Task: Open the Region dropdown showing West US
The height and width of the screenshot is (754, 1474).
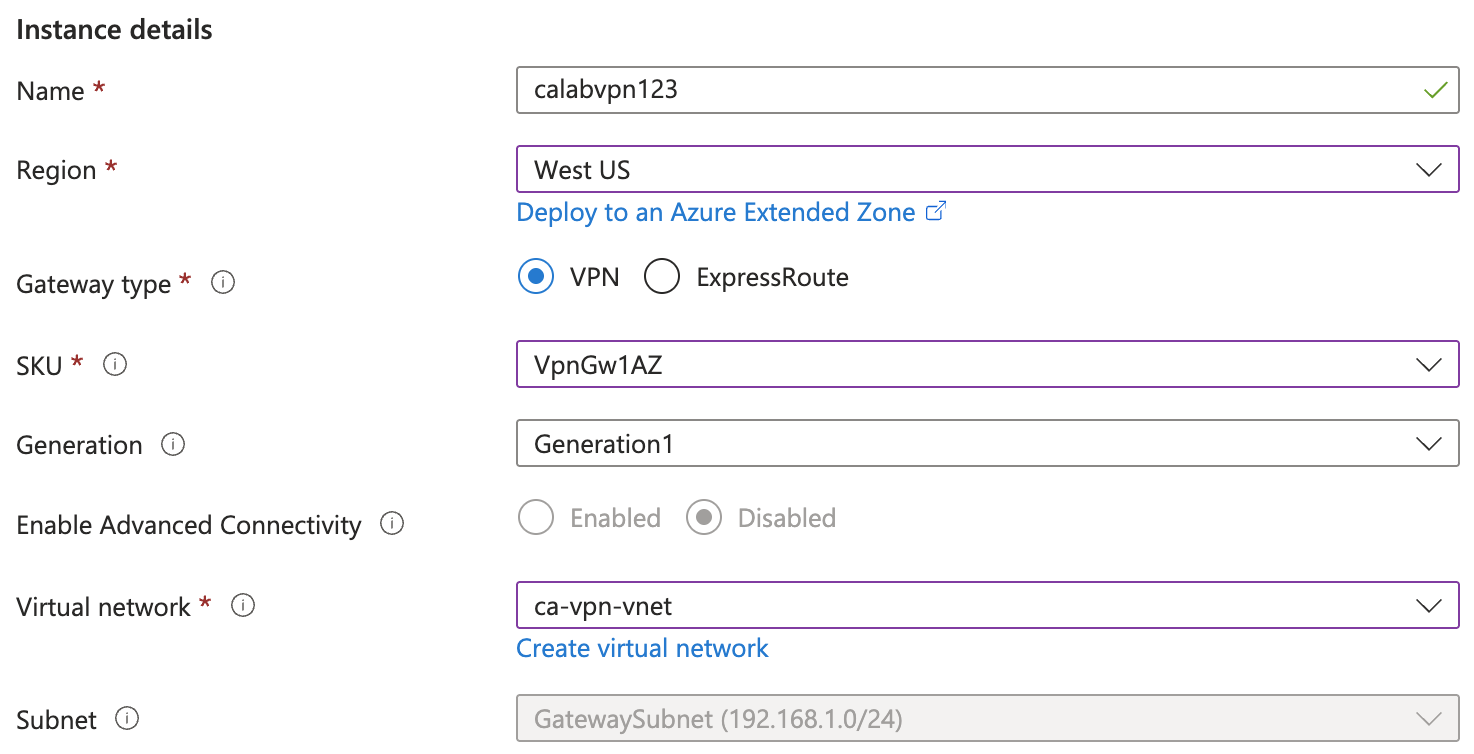Action: click(988, 170)
